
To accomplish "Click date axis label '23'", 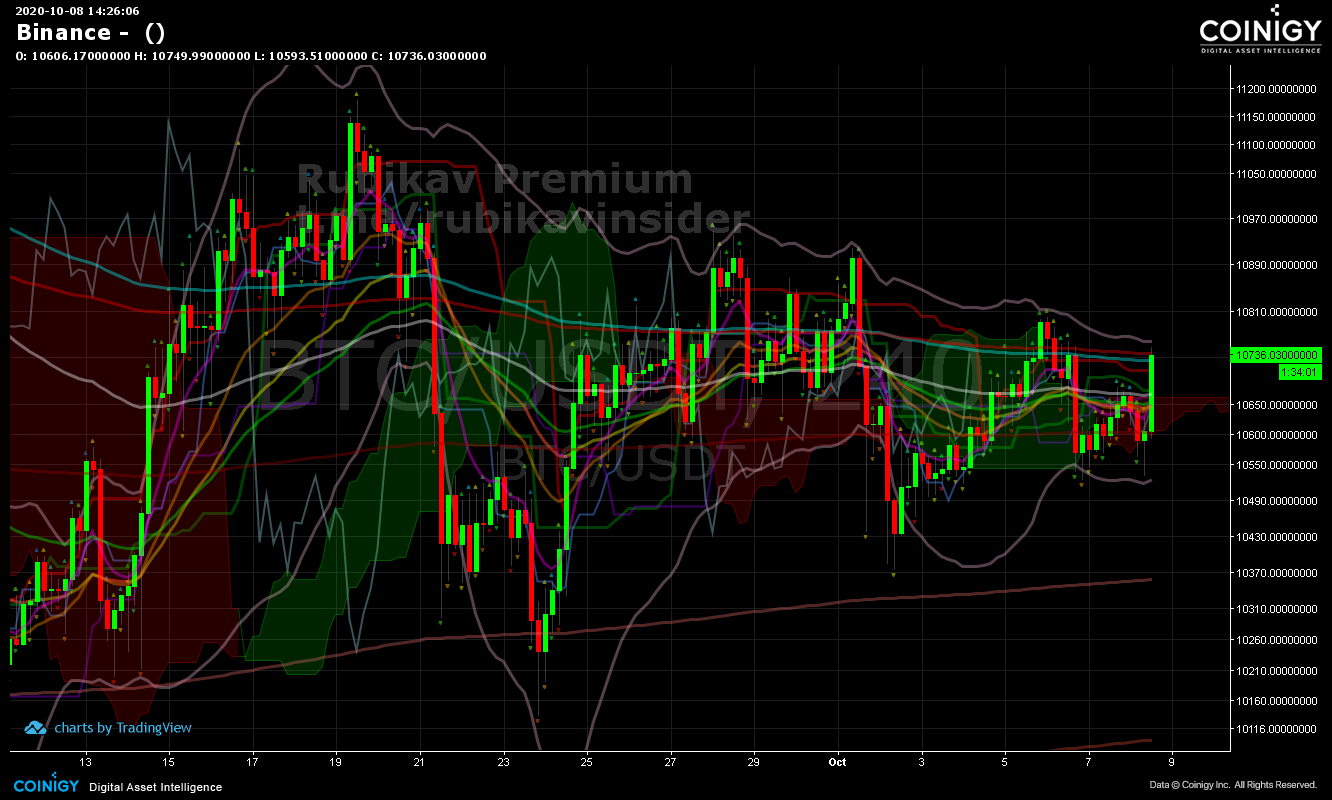I will 503,760.
